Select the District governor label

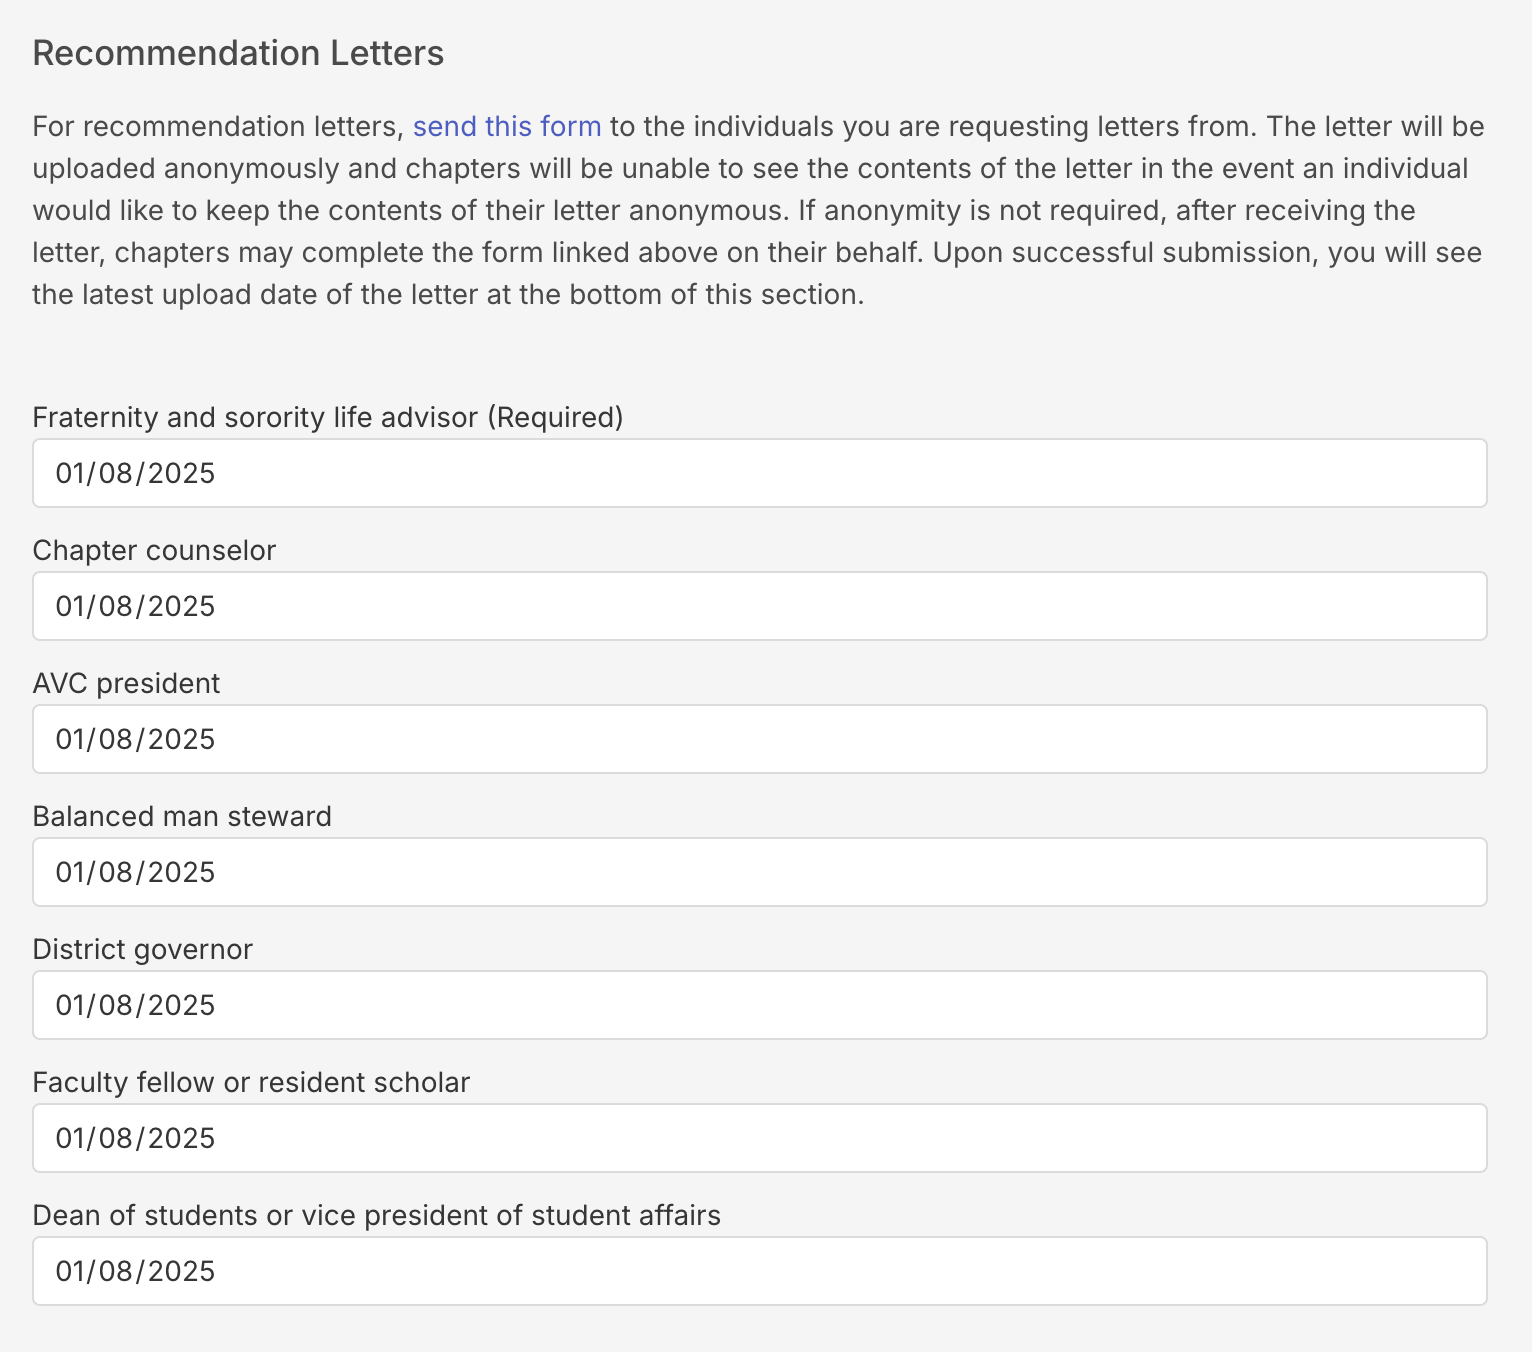(143, 949)
